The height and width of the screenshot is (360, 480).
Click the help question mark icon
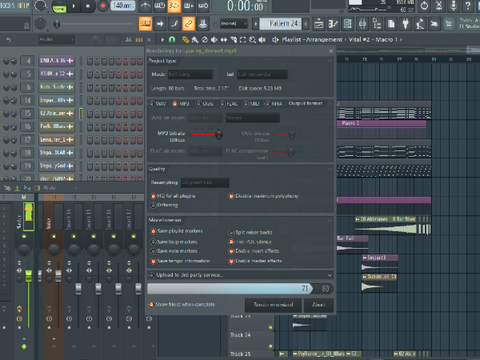(x=468, y=5)
